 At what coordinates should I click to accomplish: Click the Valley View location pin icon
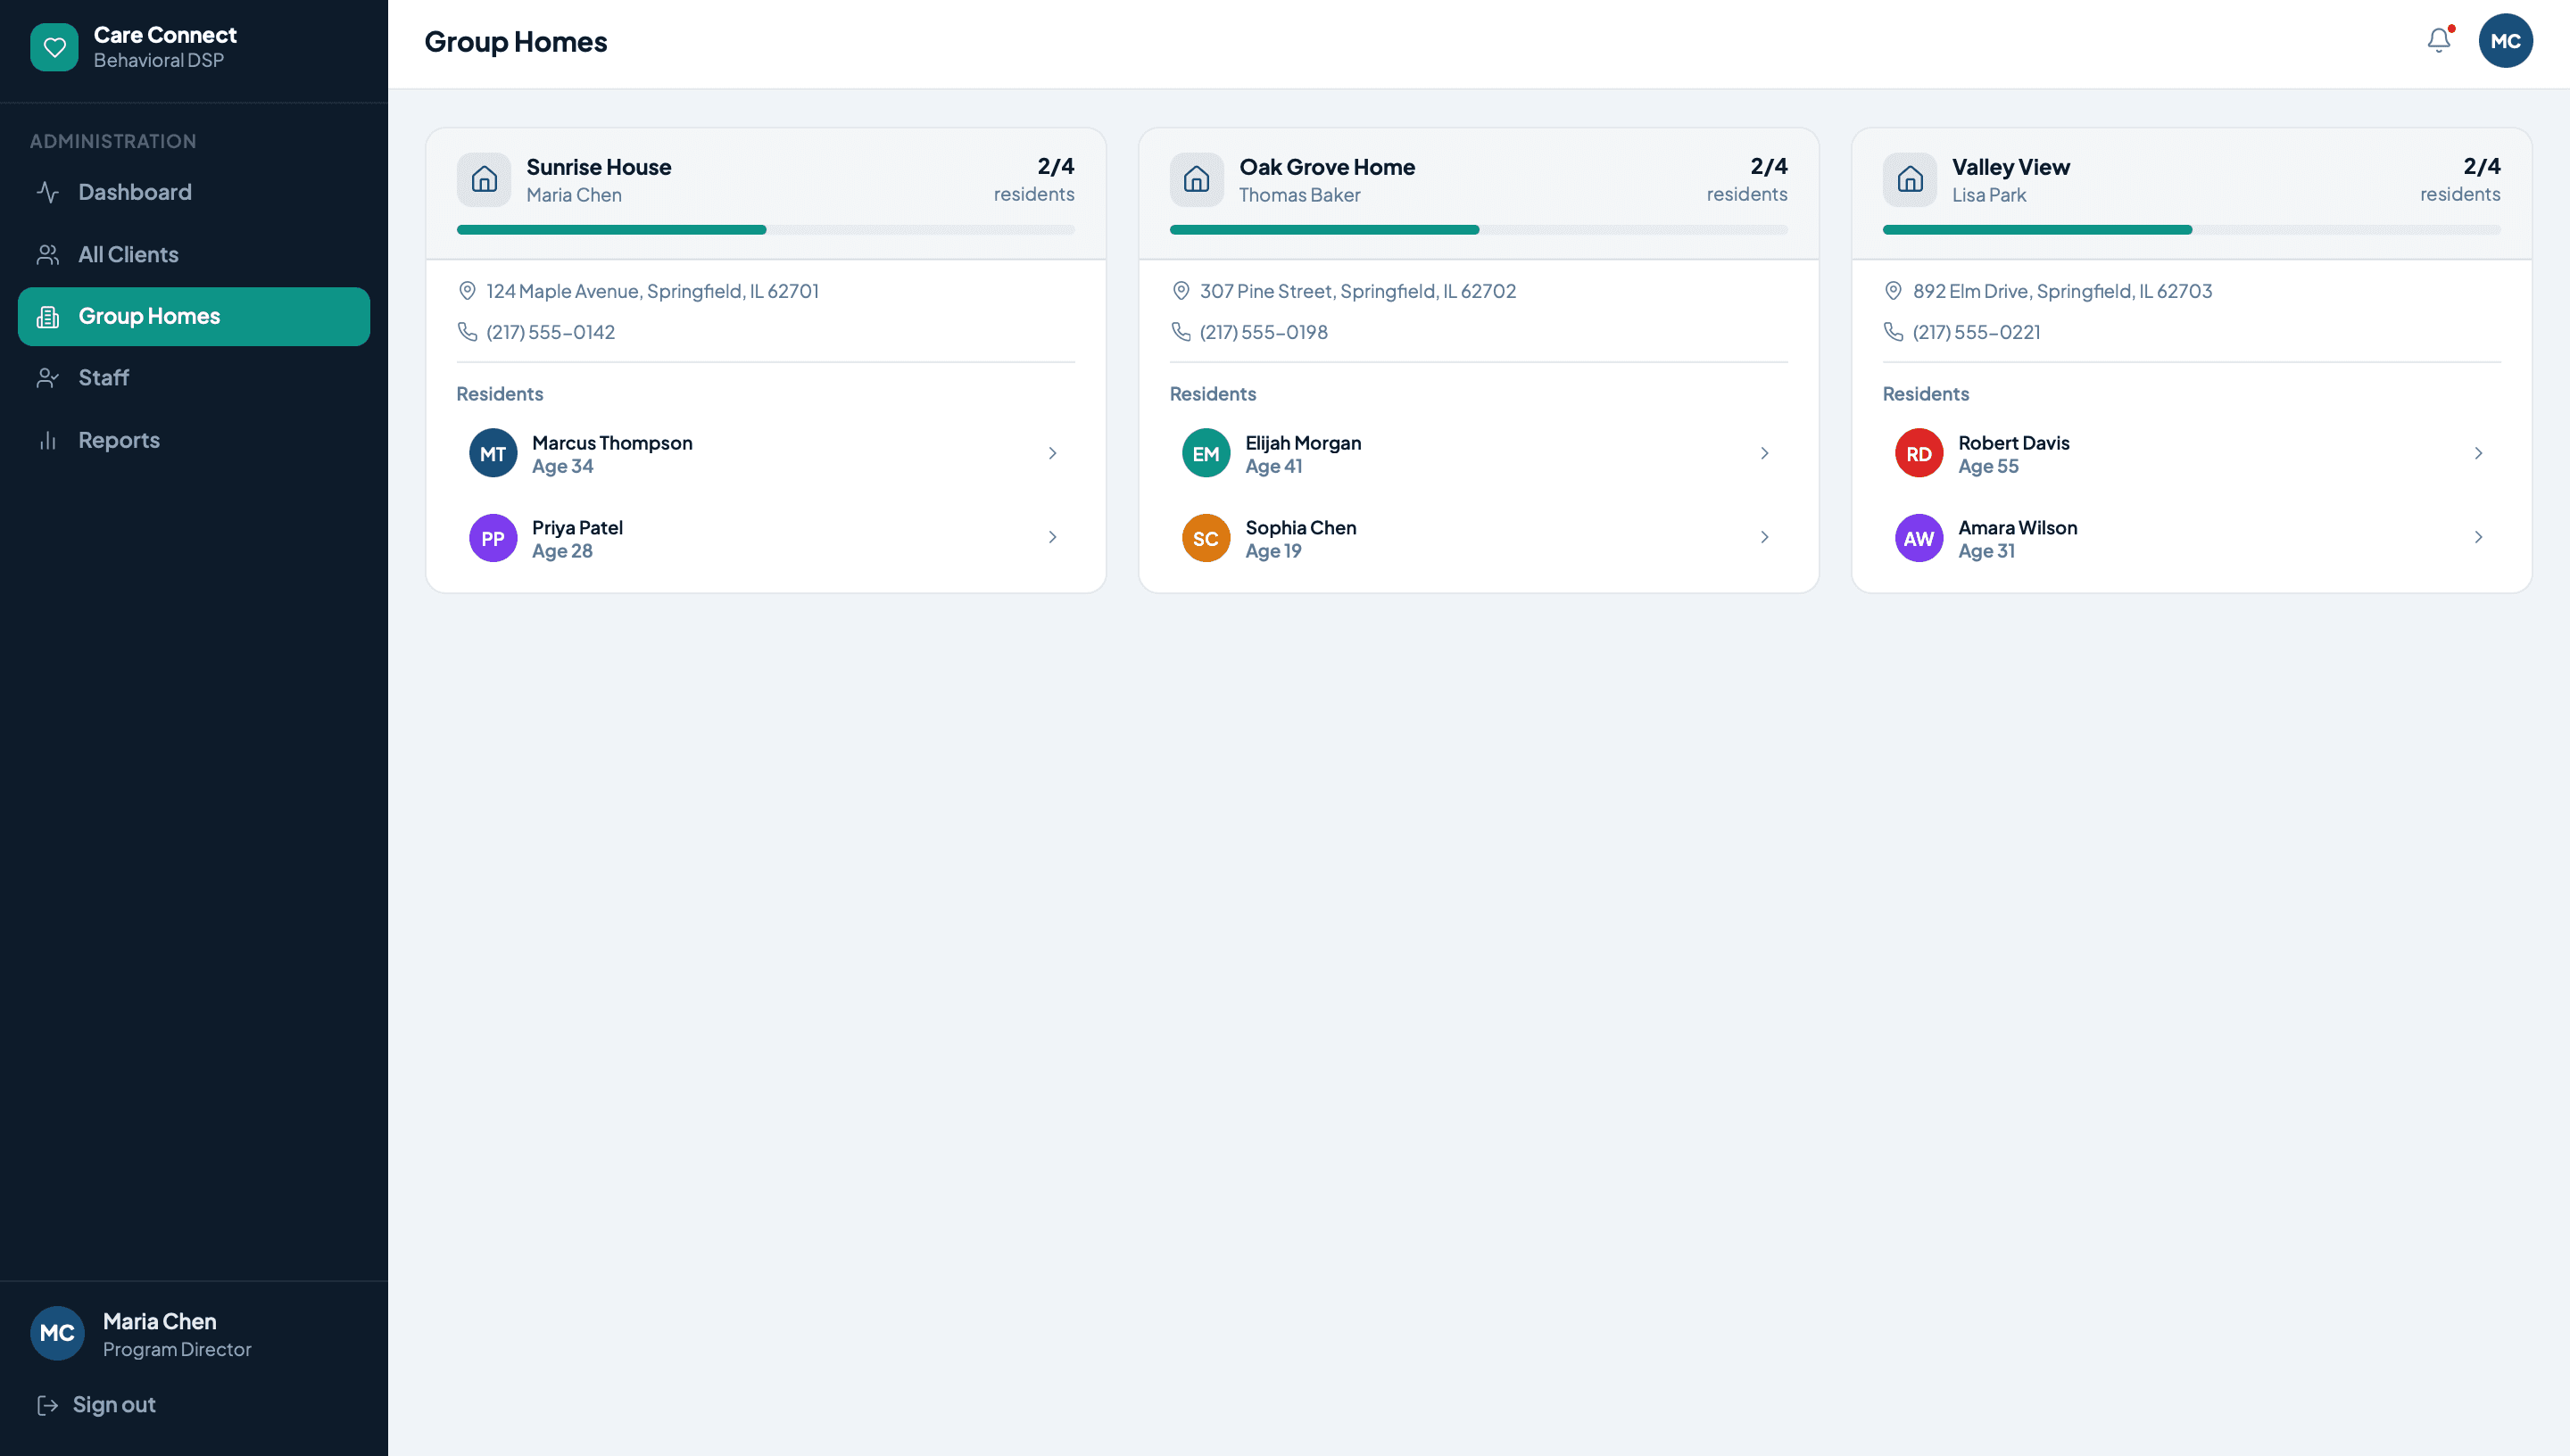point(1893,291)
